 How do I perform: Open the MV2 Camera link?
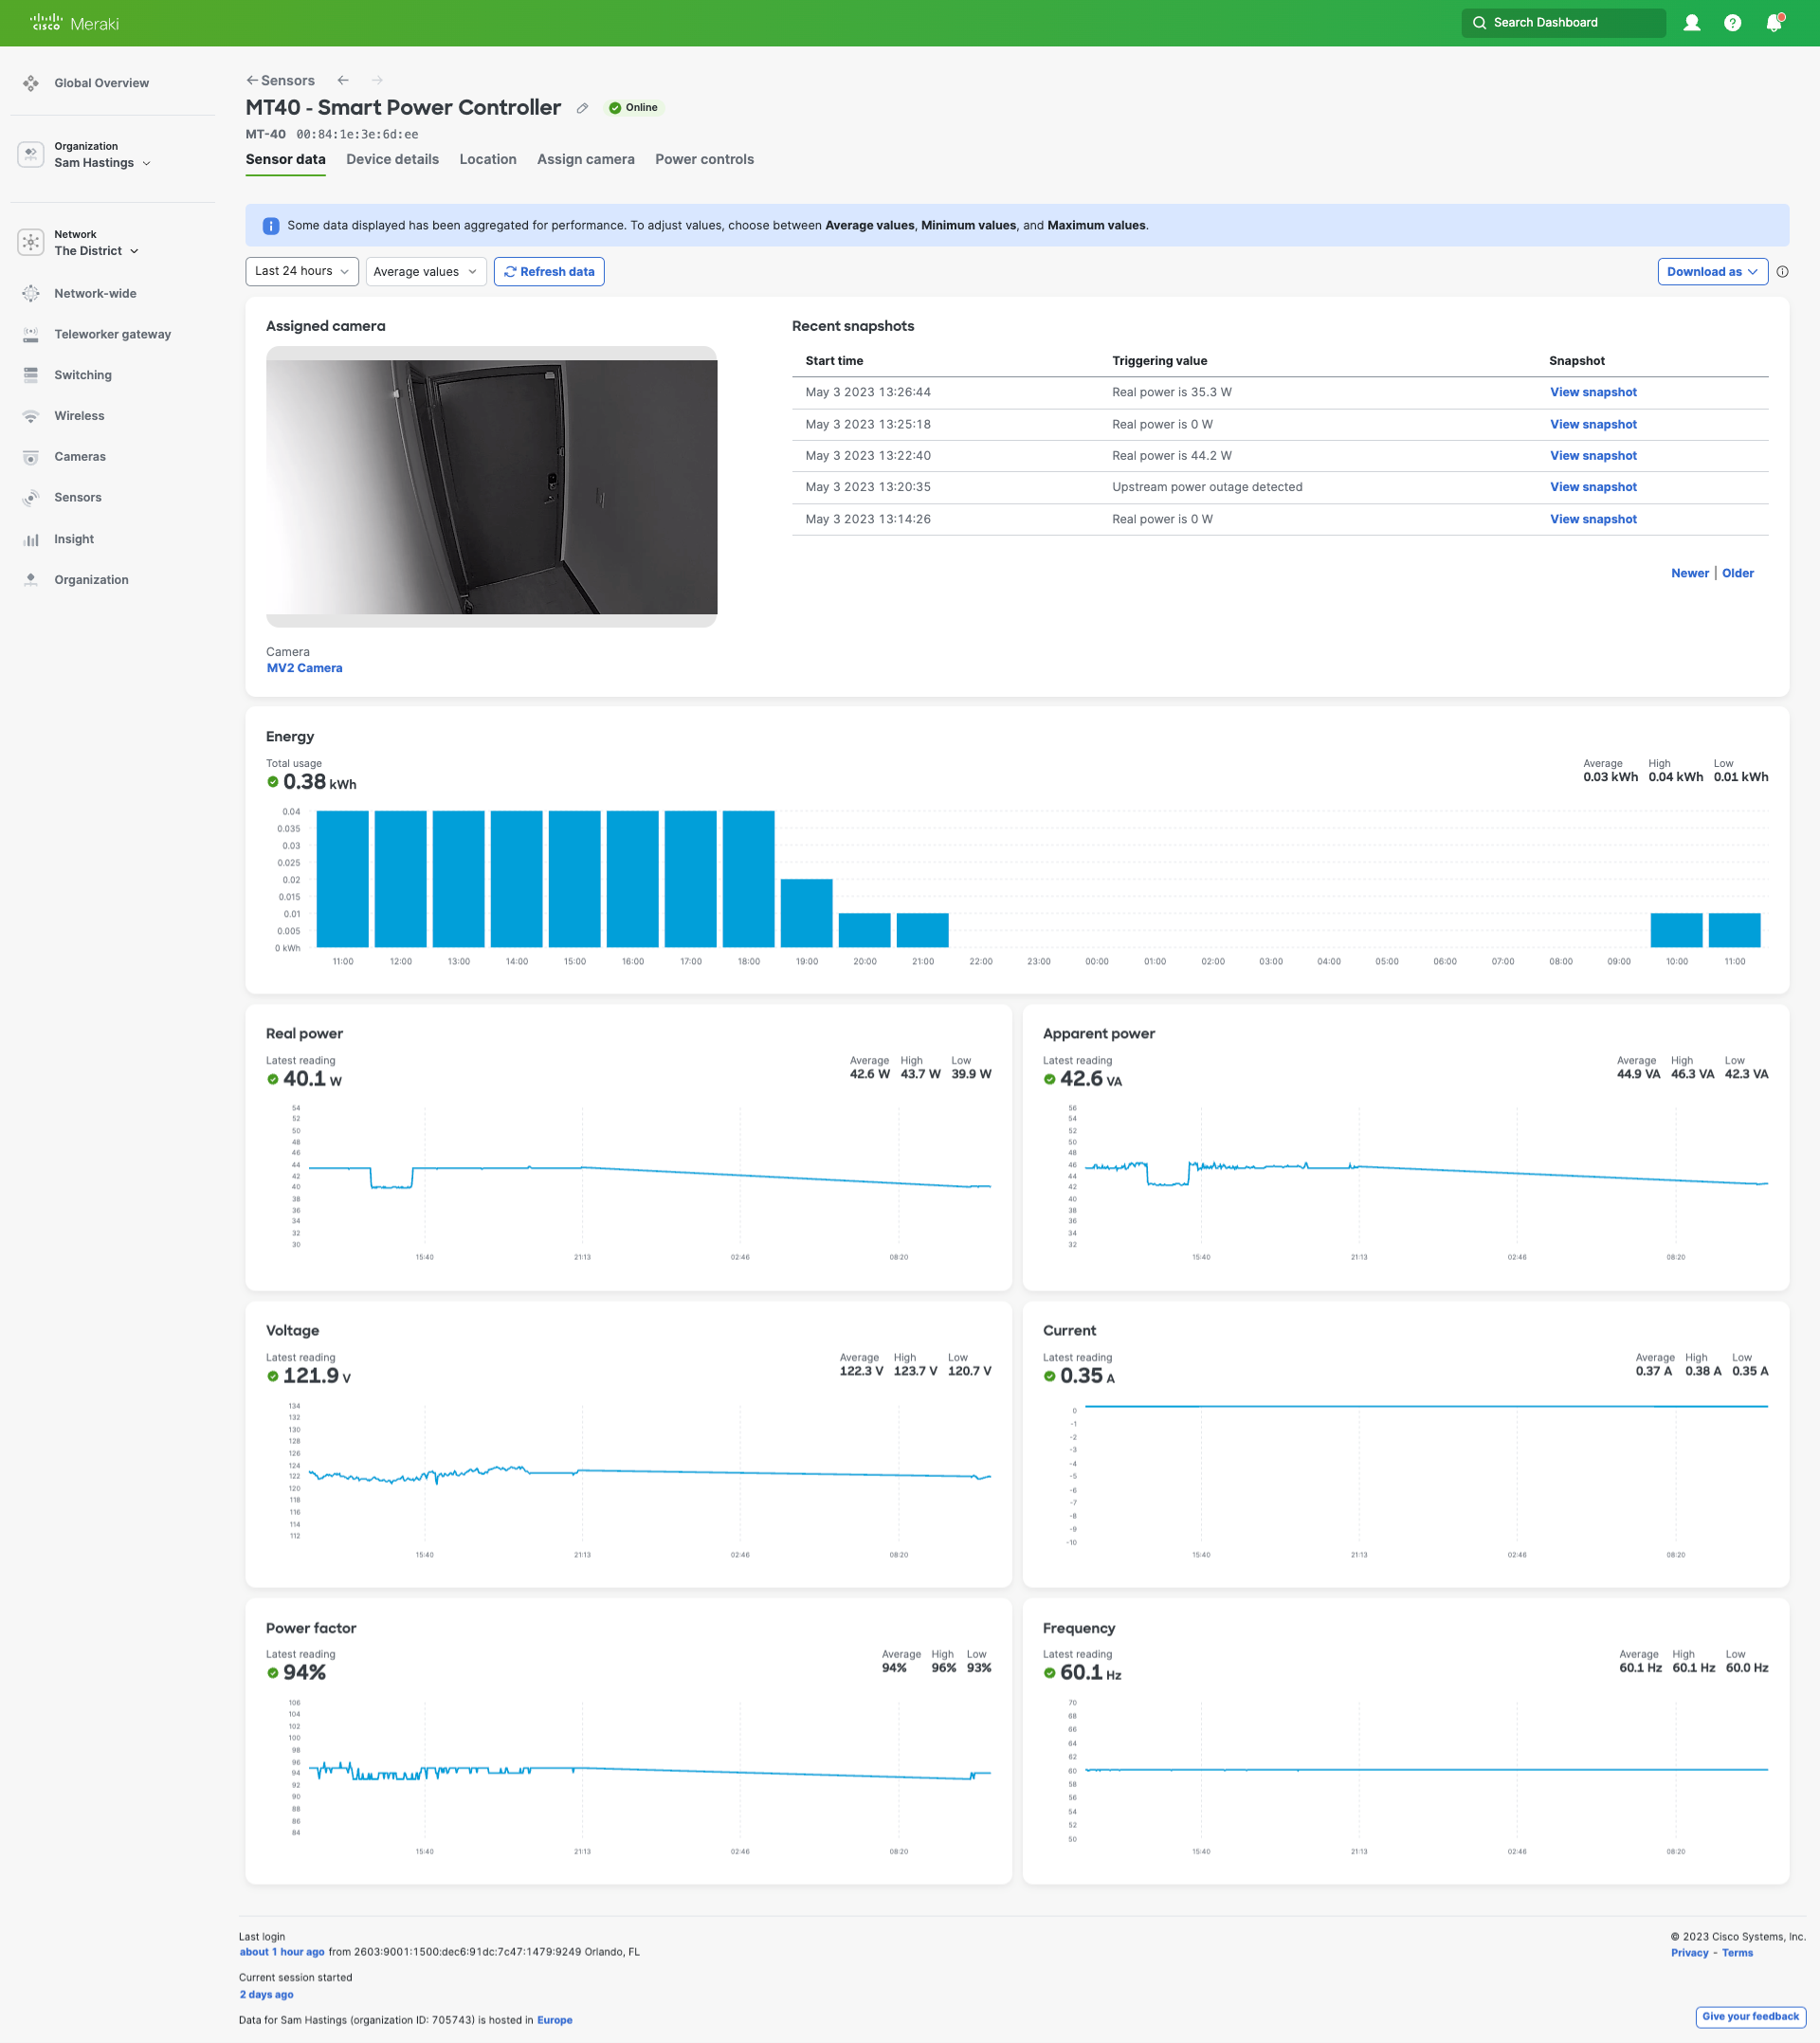304,668
